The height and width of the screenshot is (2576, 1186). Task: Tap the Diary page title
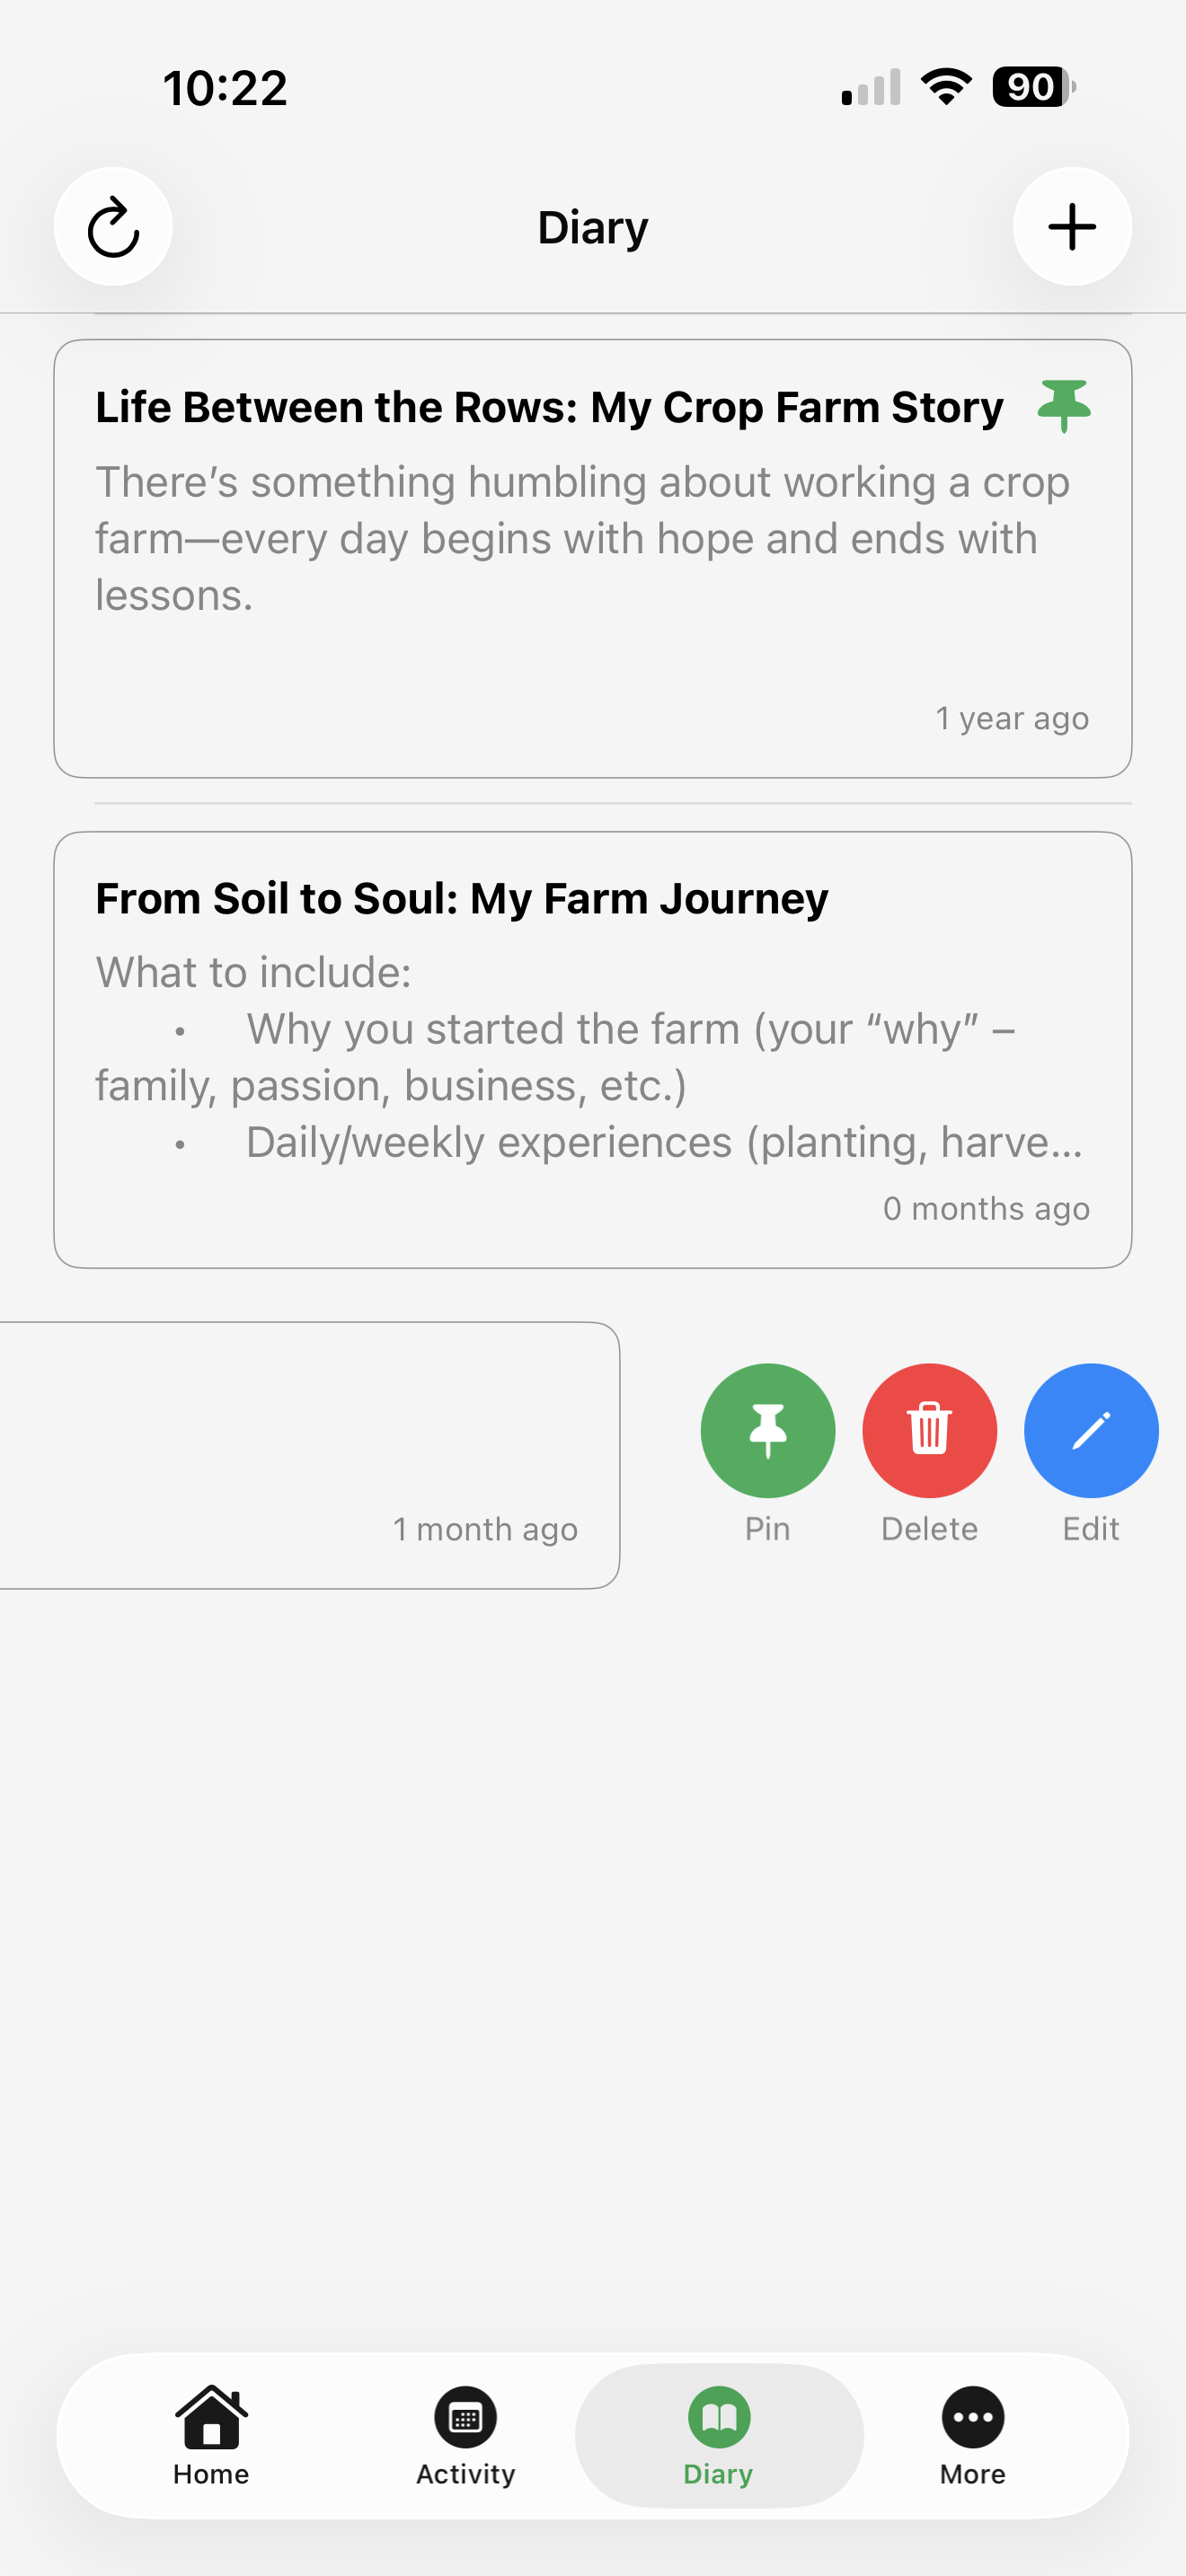tap(593, 228)
